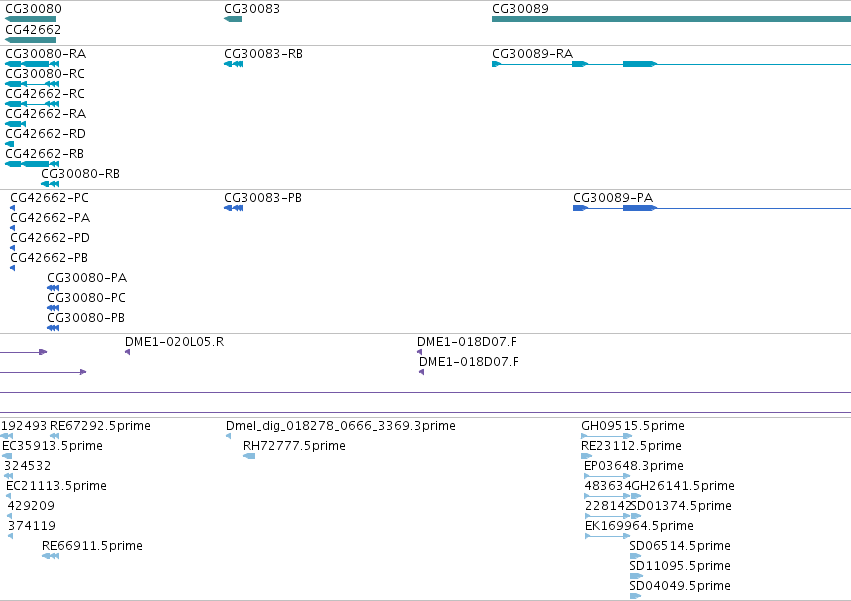Select protein CG42662-PA

50,218
